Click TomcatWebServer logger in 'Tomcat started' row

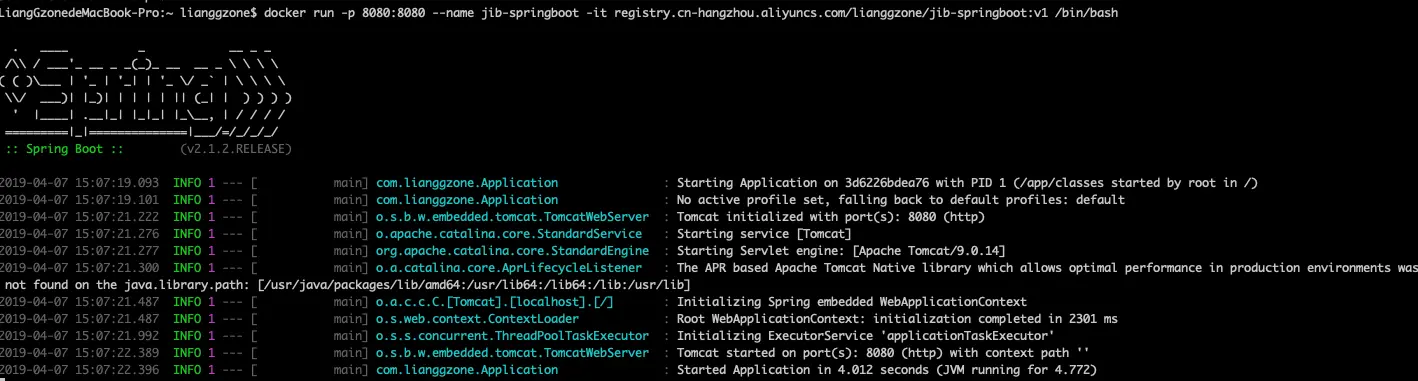click(512, 353)
